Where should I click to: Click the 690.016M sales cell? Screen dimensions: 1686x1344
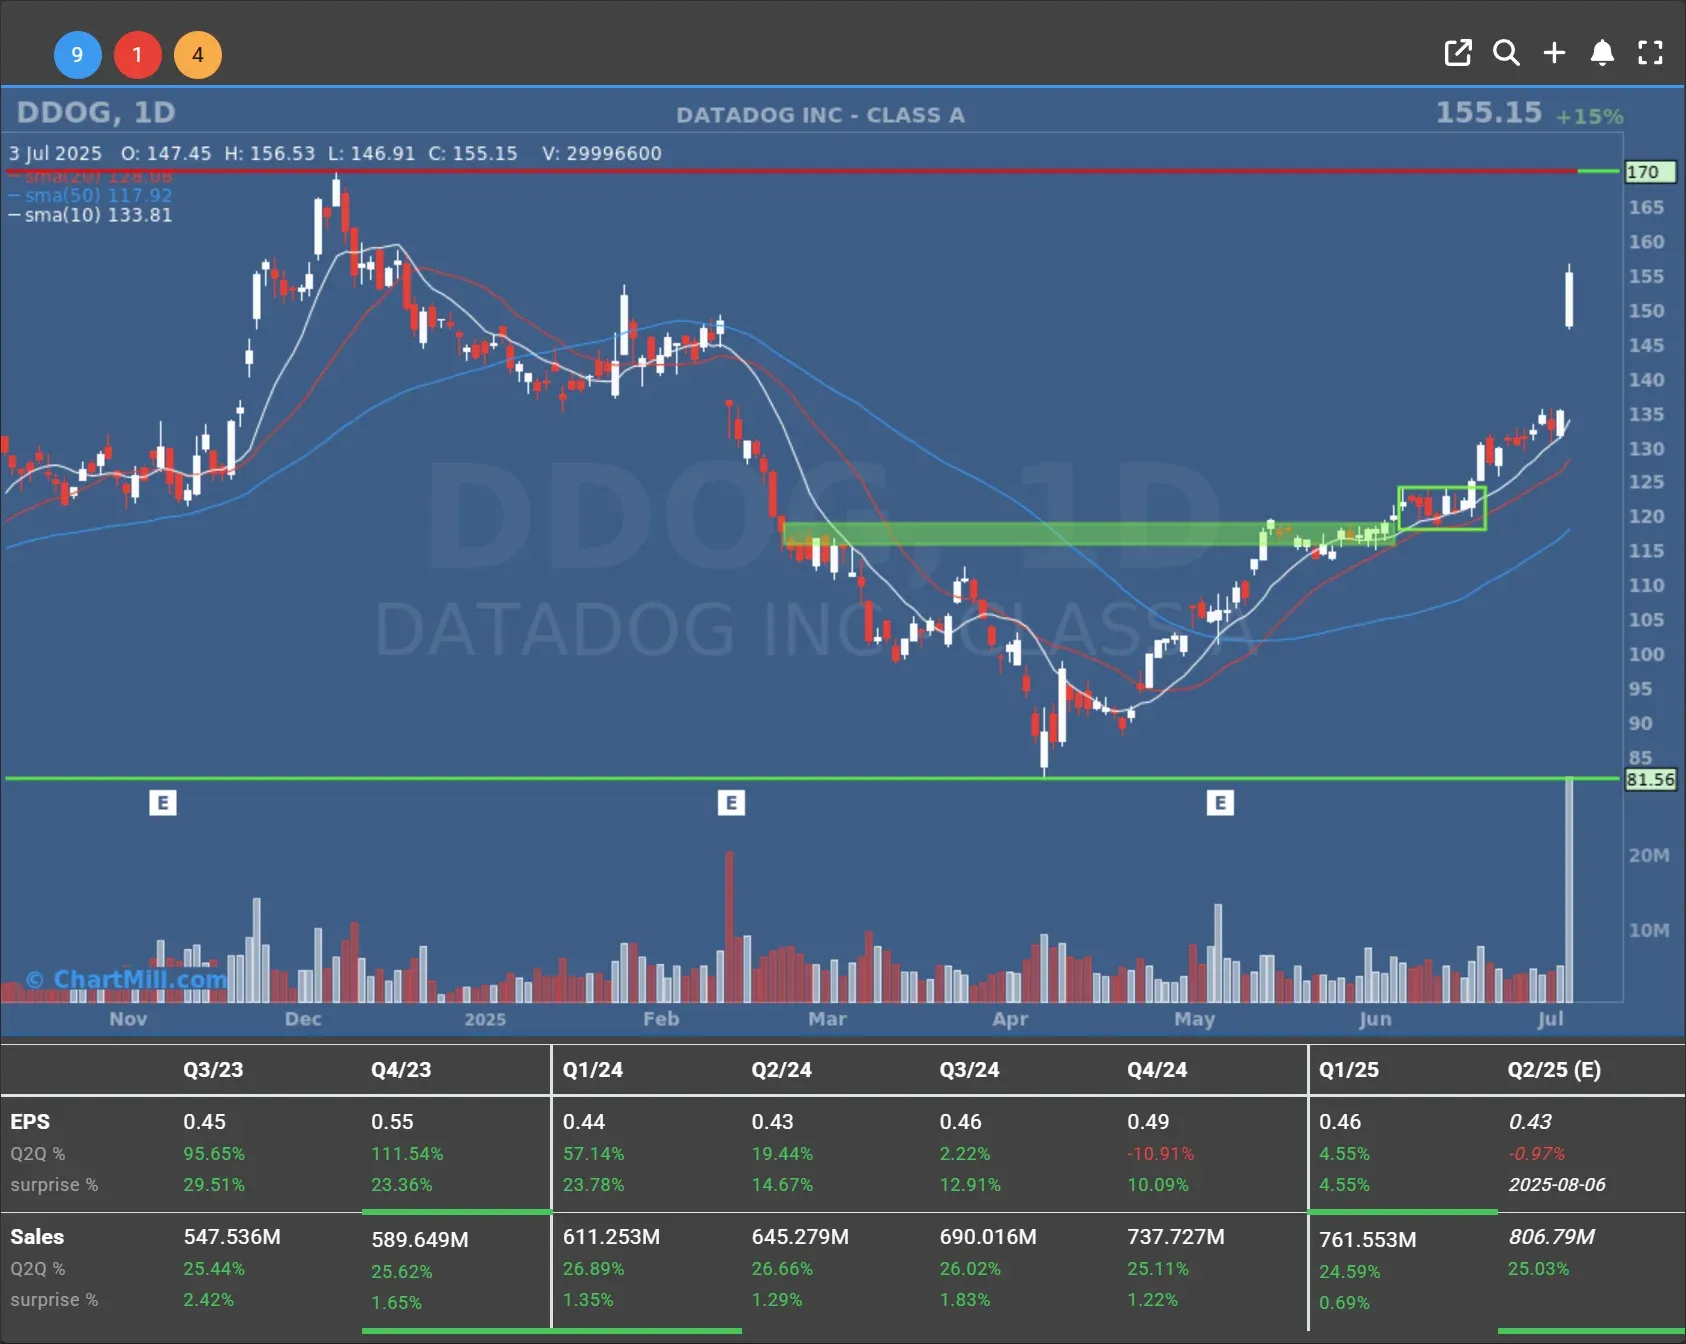(x=988, y=1237)
